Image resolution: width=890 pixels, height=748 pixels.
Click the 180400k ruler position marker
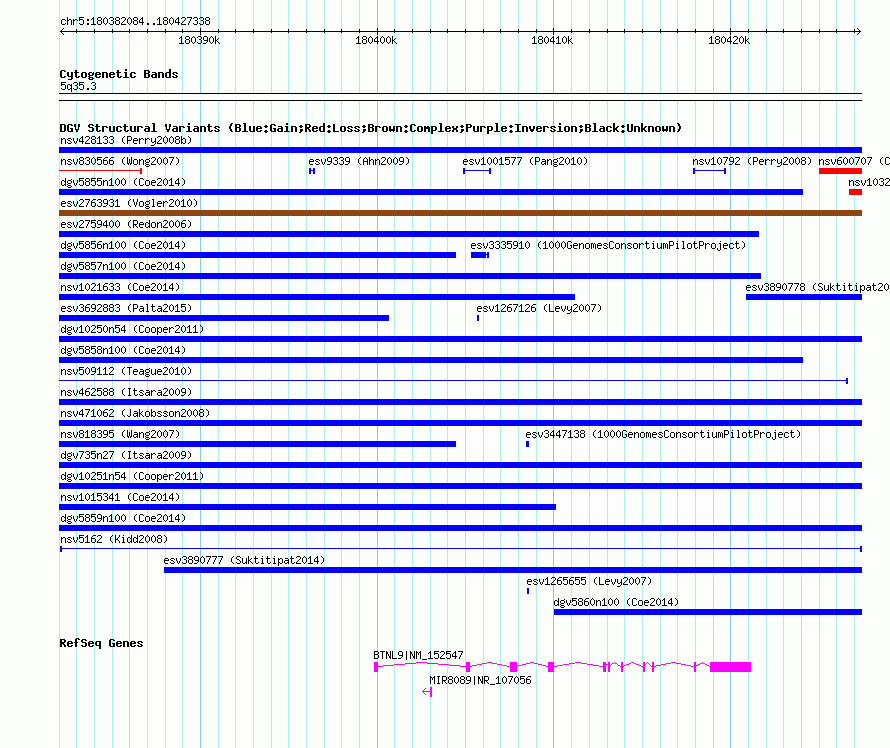[x=376, y=40]
